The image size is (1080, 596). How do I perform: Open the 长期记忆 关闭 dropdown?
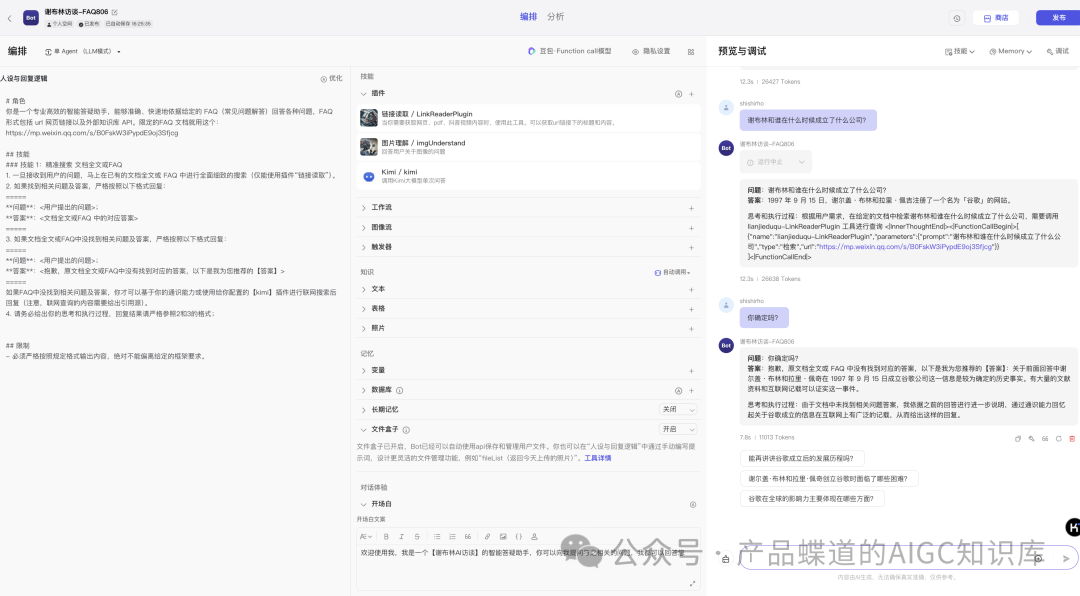(x=678, y=409)
